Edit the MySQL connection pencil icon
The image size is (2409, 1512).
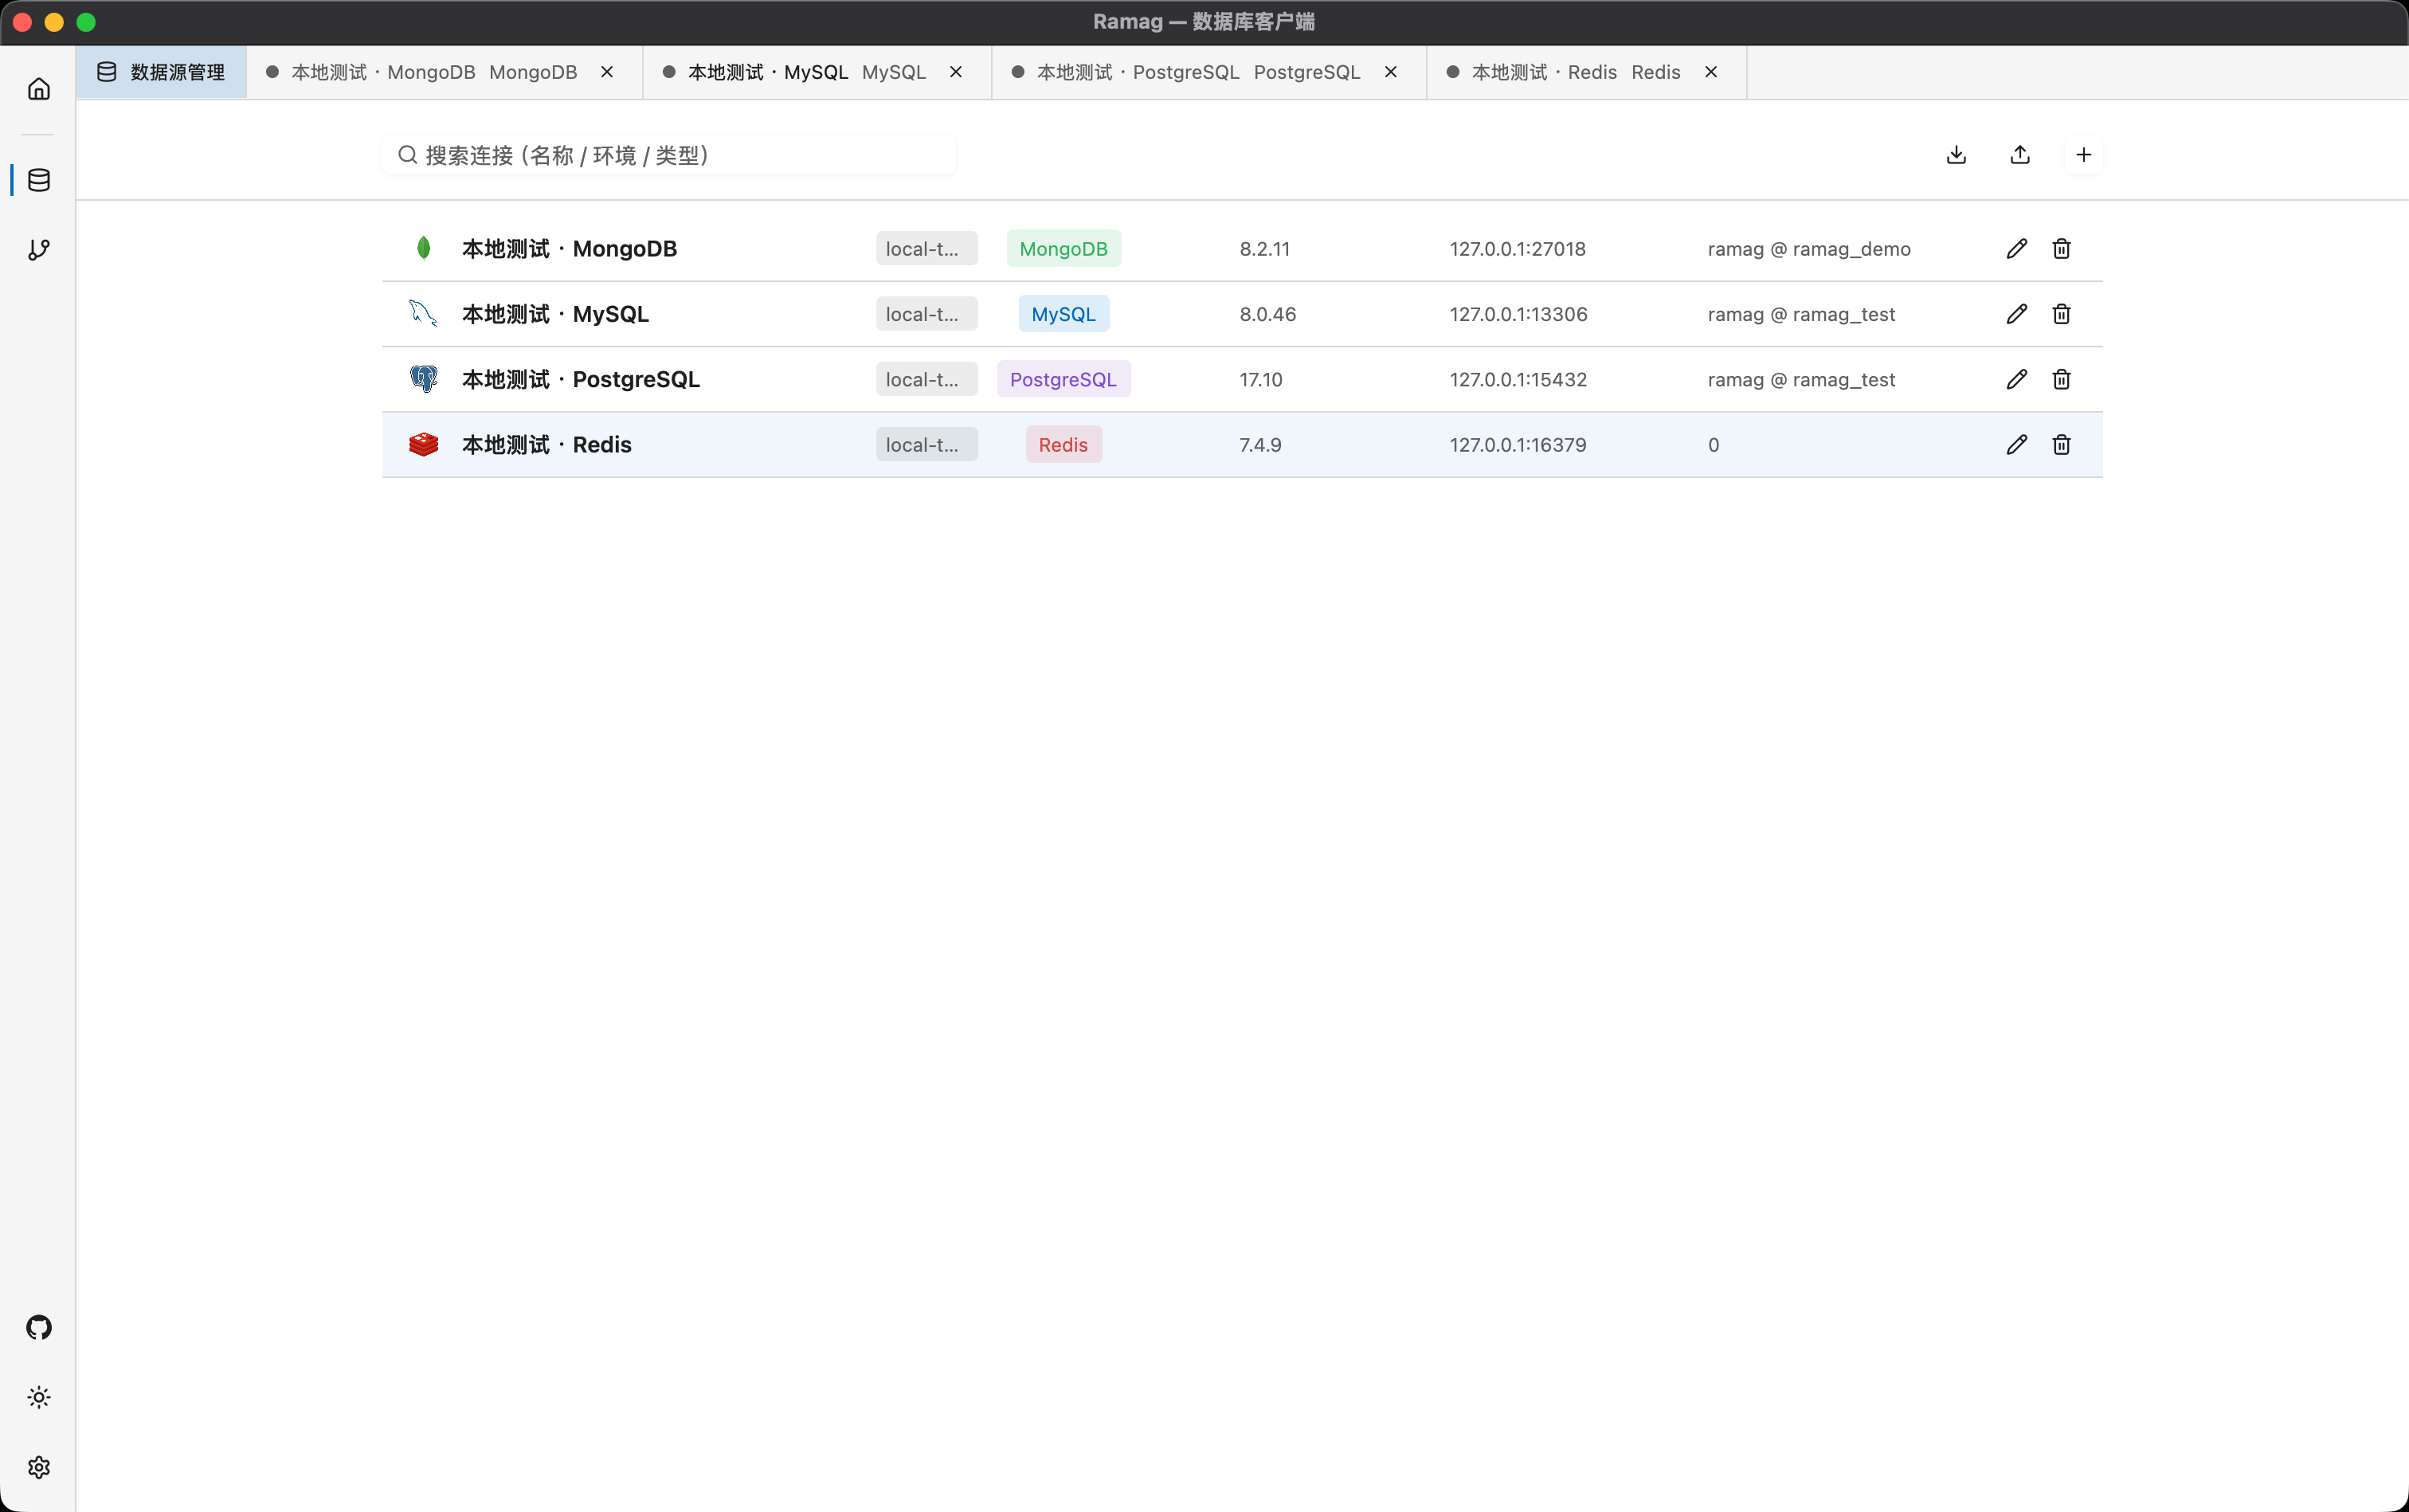point(2016,314)
